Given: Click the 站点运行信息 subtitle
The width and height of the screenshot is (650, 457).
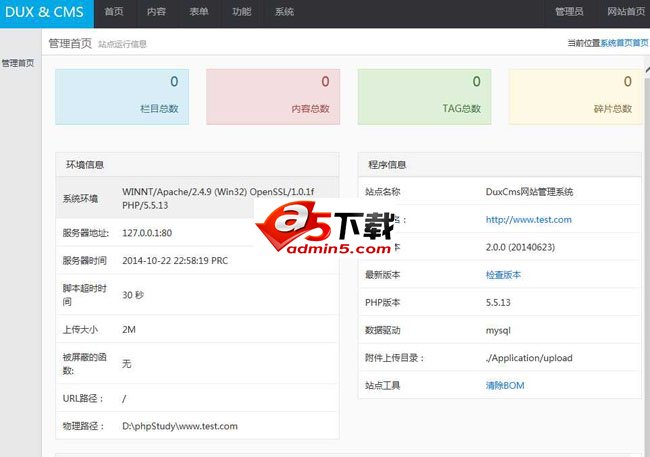Looking at the screenshot, I should tap(122, 44).
